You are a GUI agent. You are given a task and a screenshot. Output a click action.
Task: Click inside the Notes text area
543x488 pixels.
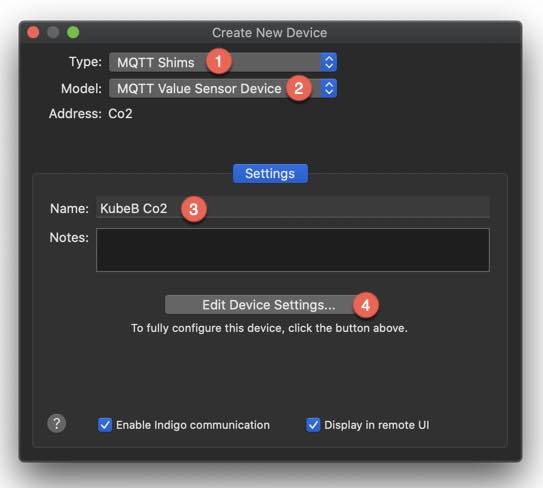coord(293,250)
